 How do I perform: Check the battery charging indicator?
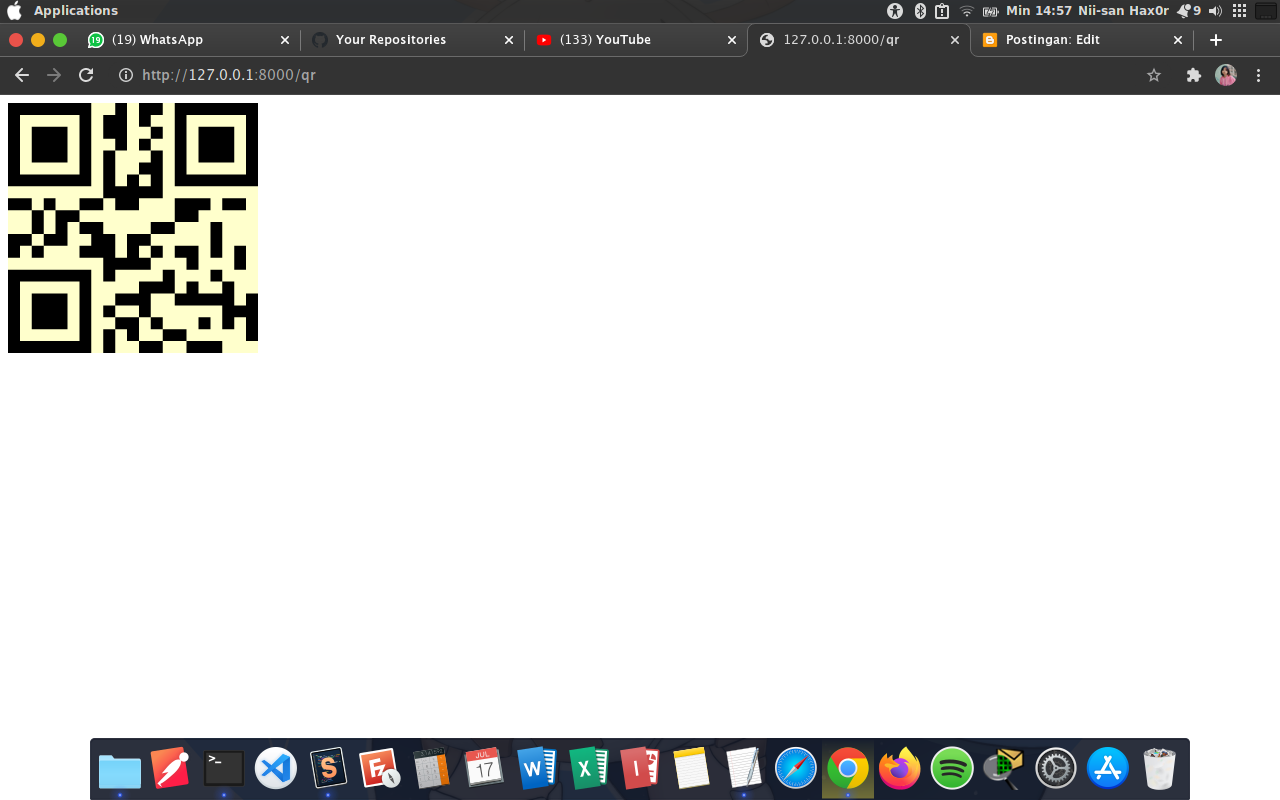tap(991, 11)
